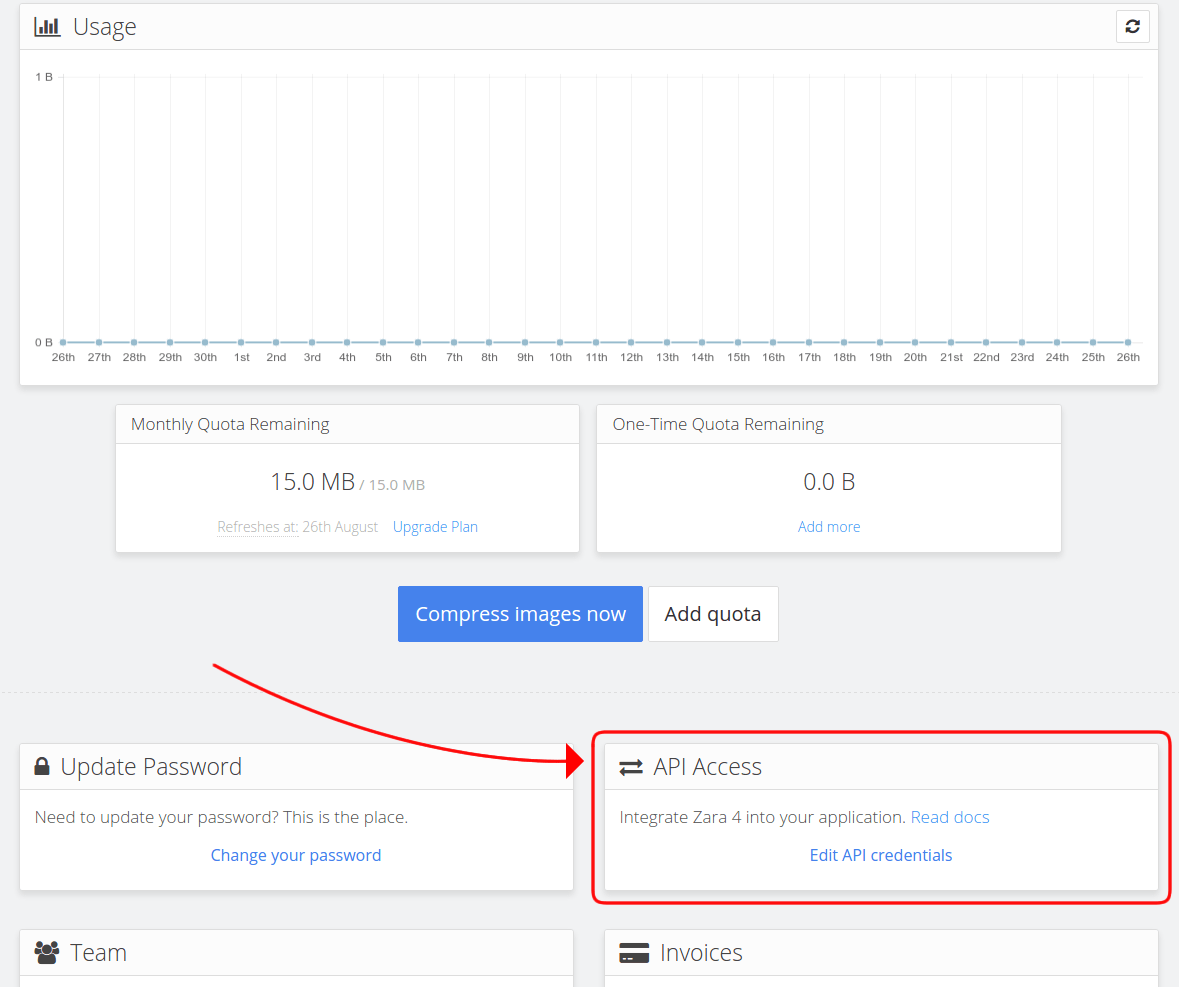Screen dimensions: 1179x987
Task: Click the 0 B axis label
Action: click(x=44, y=342)
